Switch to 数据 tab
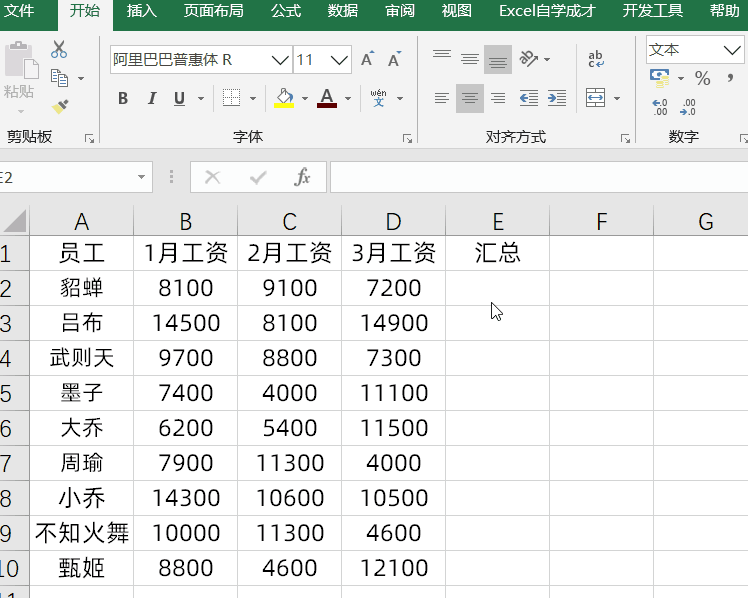Screen dimensions: 748x598 [x=343, y=10]
